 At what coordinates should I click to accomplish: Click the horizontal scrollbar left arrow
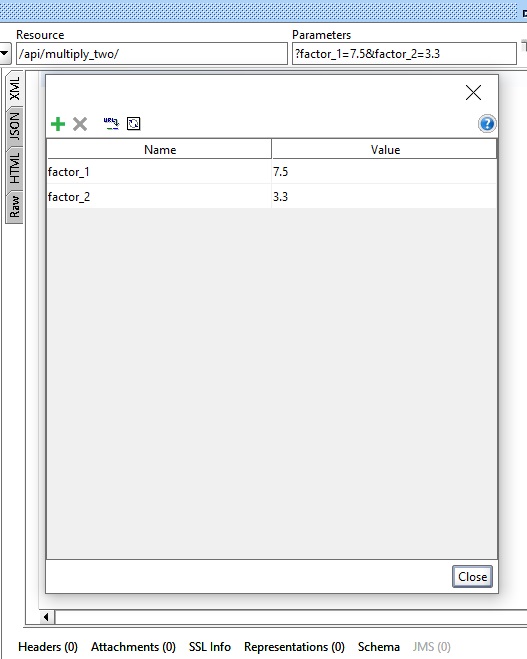[x=46, y=617]
